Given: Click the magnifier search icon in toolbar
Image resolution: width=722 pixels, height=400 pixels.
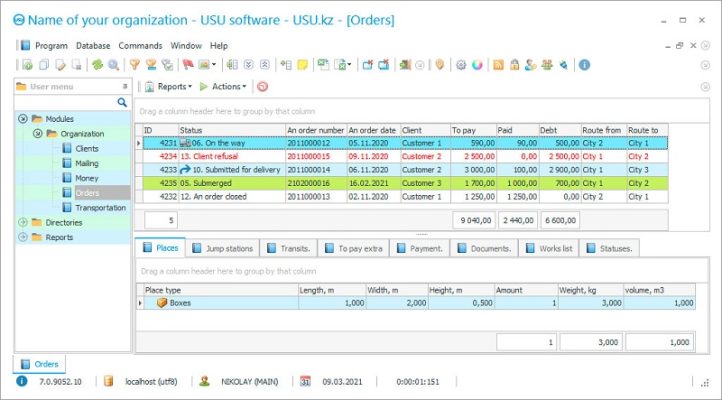Looking at the screenshot, I should point(114,65).
